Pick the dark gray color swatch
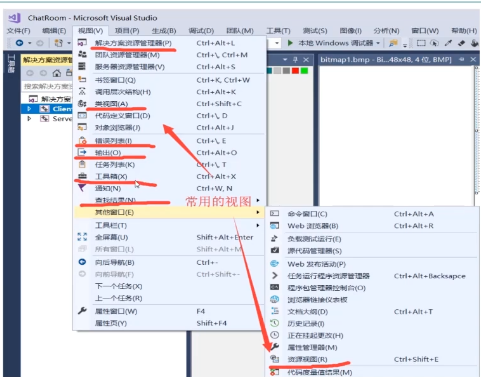481x377 pixels. [286, 71]
